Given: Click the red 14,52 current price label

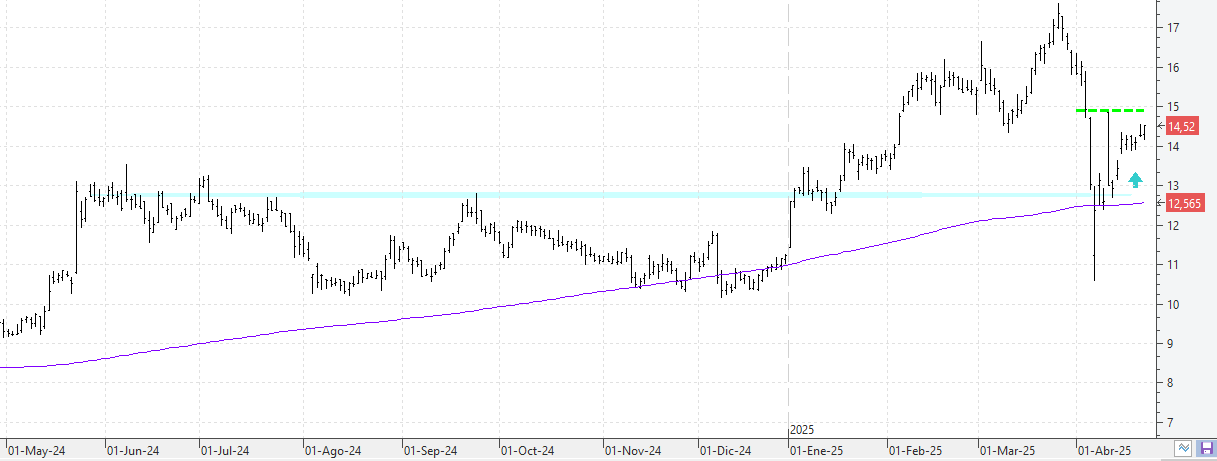Looking at the screenshot, I should (1181, 126).
